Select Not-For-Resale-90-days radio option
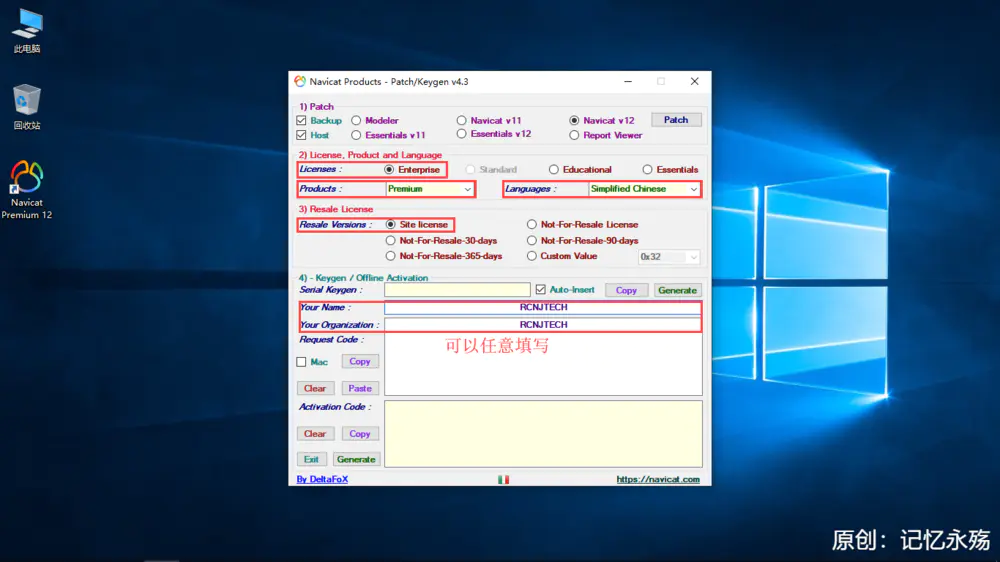 pos(531,240)
